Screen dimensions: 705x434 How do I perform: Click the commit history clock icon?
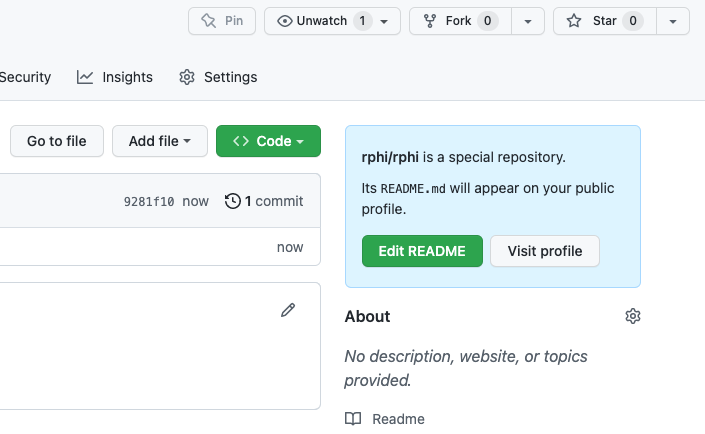point(232,201)
